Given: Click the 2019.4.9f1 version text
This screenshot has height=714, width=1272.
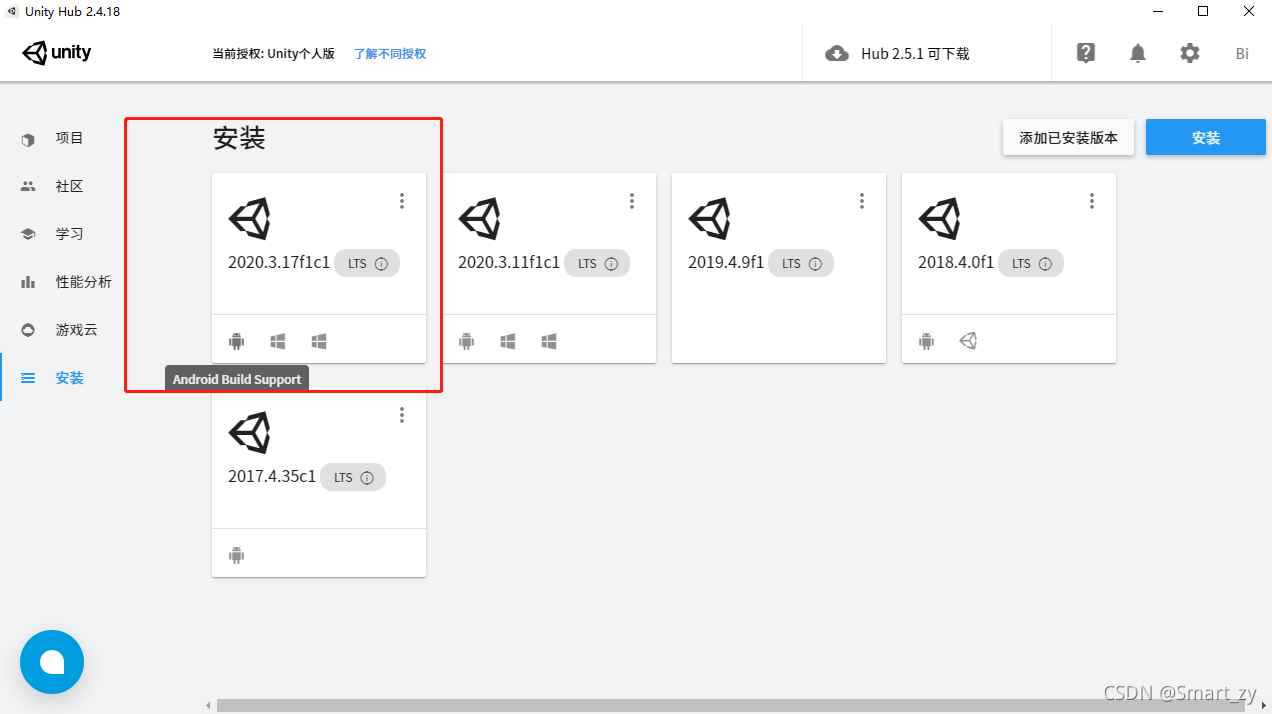Looking at the screenshot, I should click(726, 263).
